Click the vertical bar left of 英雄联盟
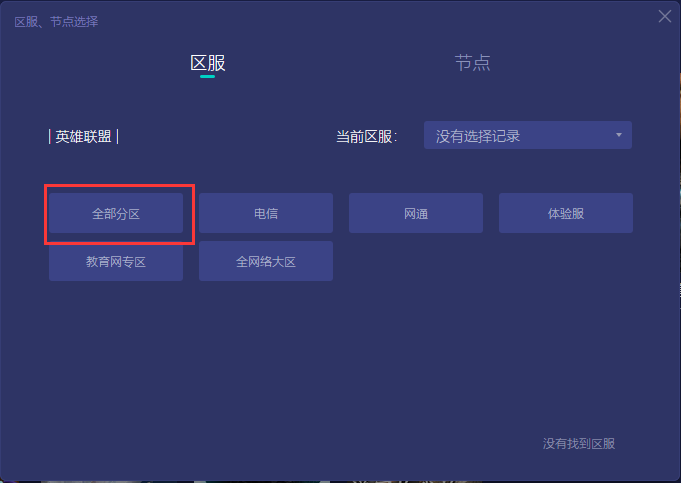The height and width of the screenshot is (483, 681). [50, 137]
